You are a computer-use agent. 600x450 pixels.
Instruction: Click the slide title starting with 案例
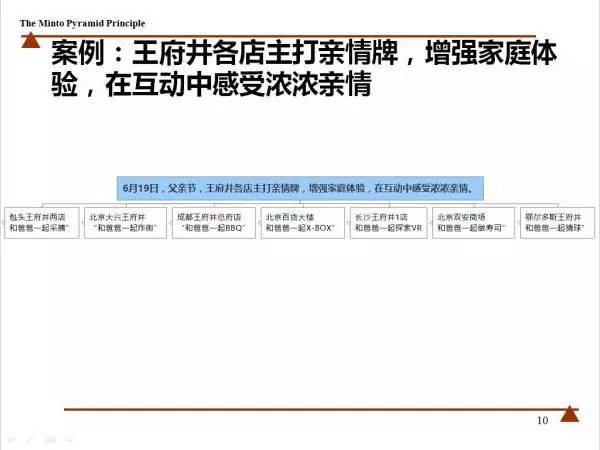[304, 68]
